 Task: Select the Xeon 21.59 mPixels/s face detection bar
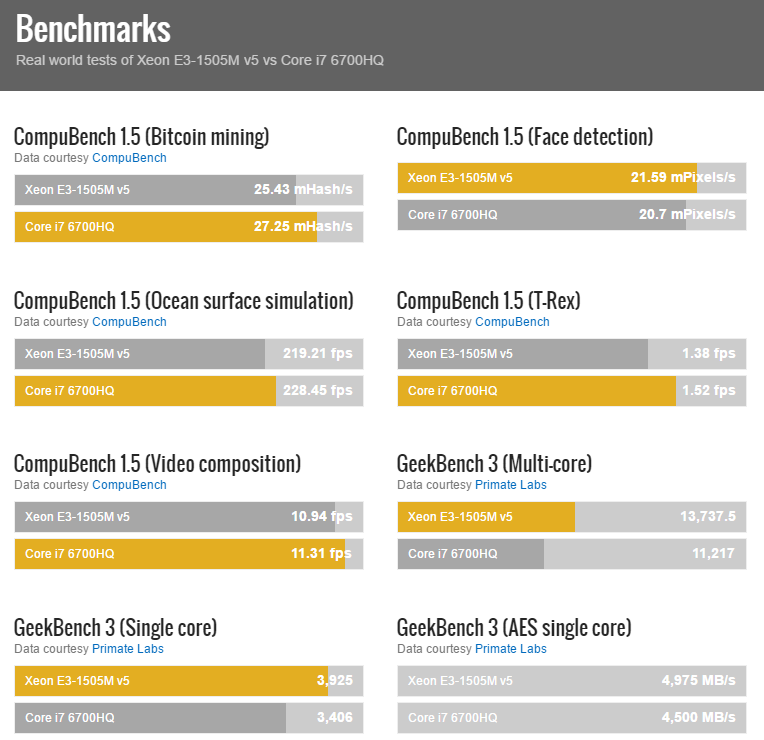(x=571, y=178)
